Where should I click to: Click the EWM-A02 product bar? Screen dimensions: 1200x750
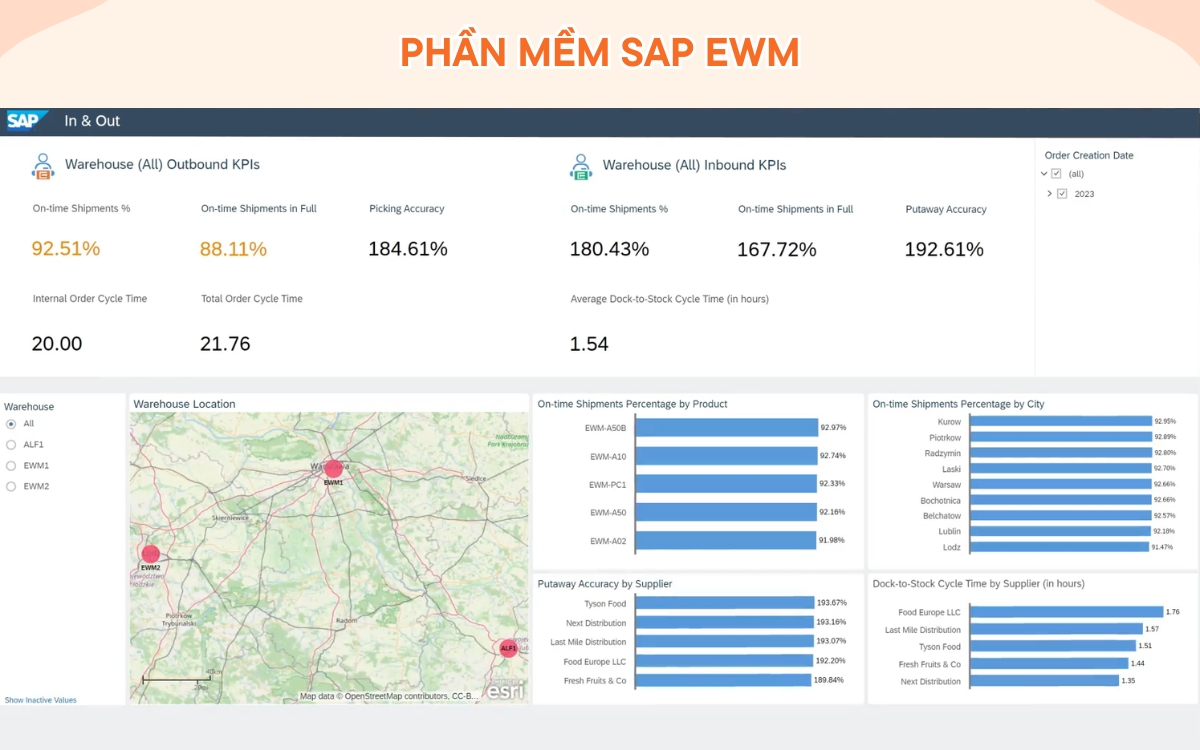coord(726,541)
